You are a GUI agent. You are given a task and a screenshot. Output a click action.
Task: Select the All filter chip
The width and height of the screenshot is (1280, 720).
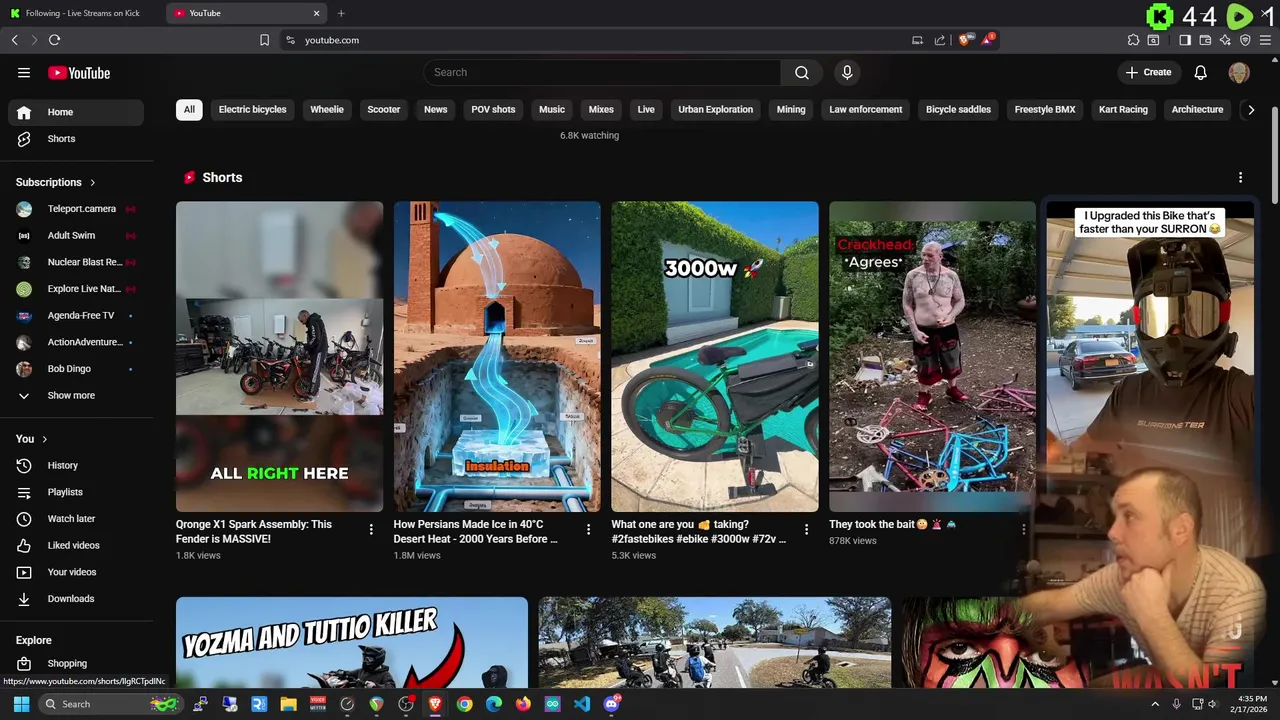189,110
